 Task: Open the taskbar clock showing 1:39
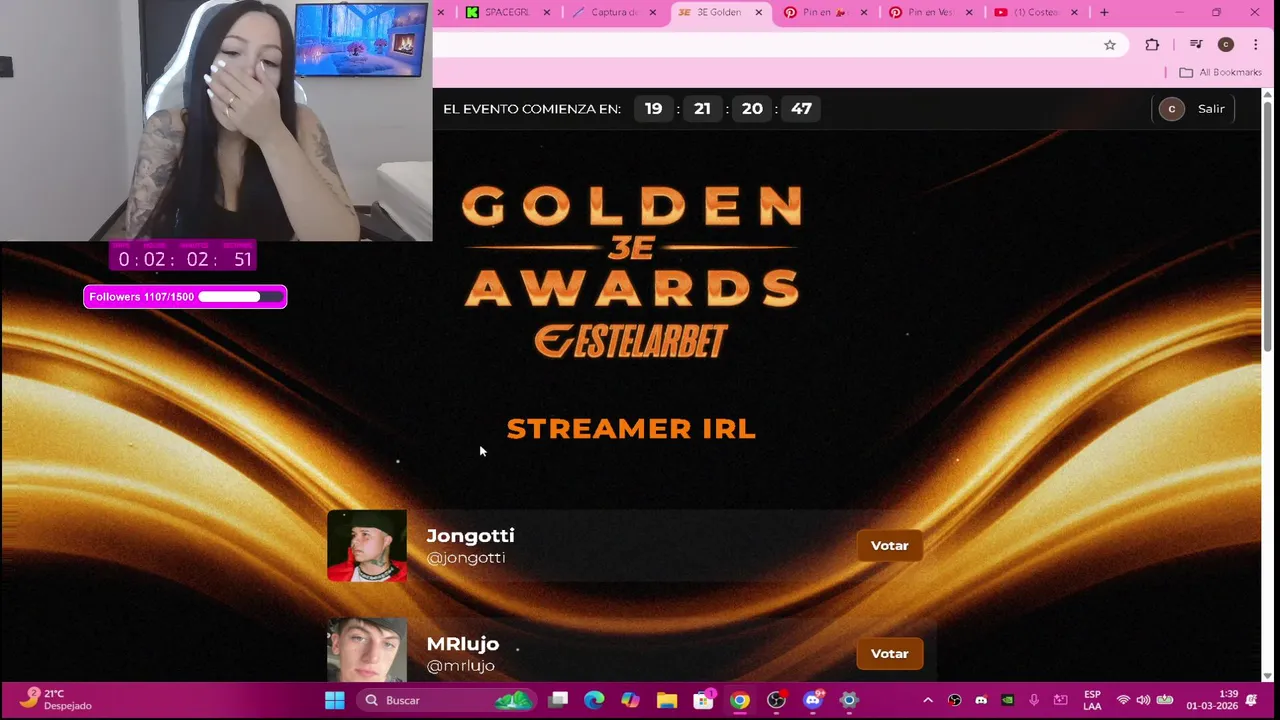1213,700
